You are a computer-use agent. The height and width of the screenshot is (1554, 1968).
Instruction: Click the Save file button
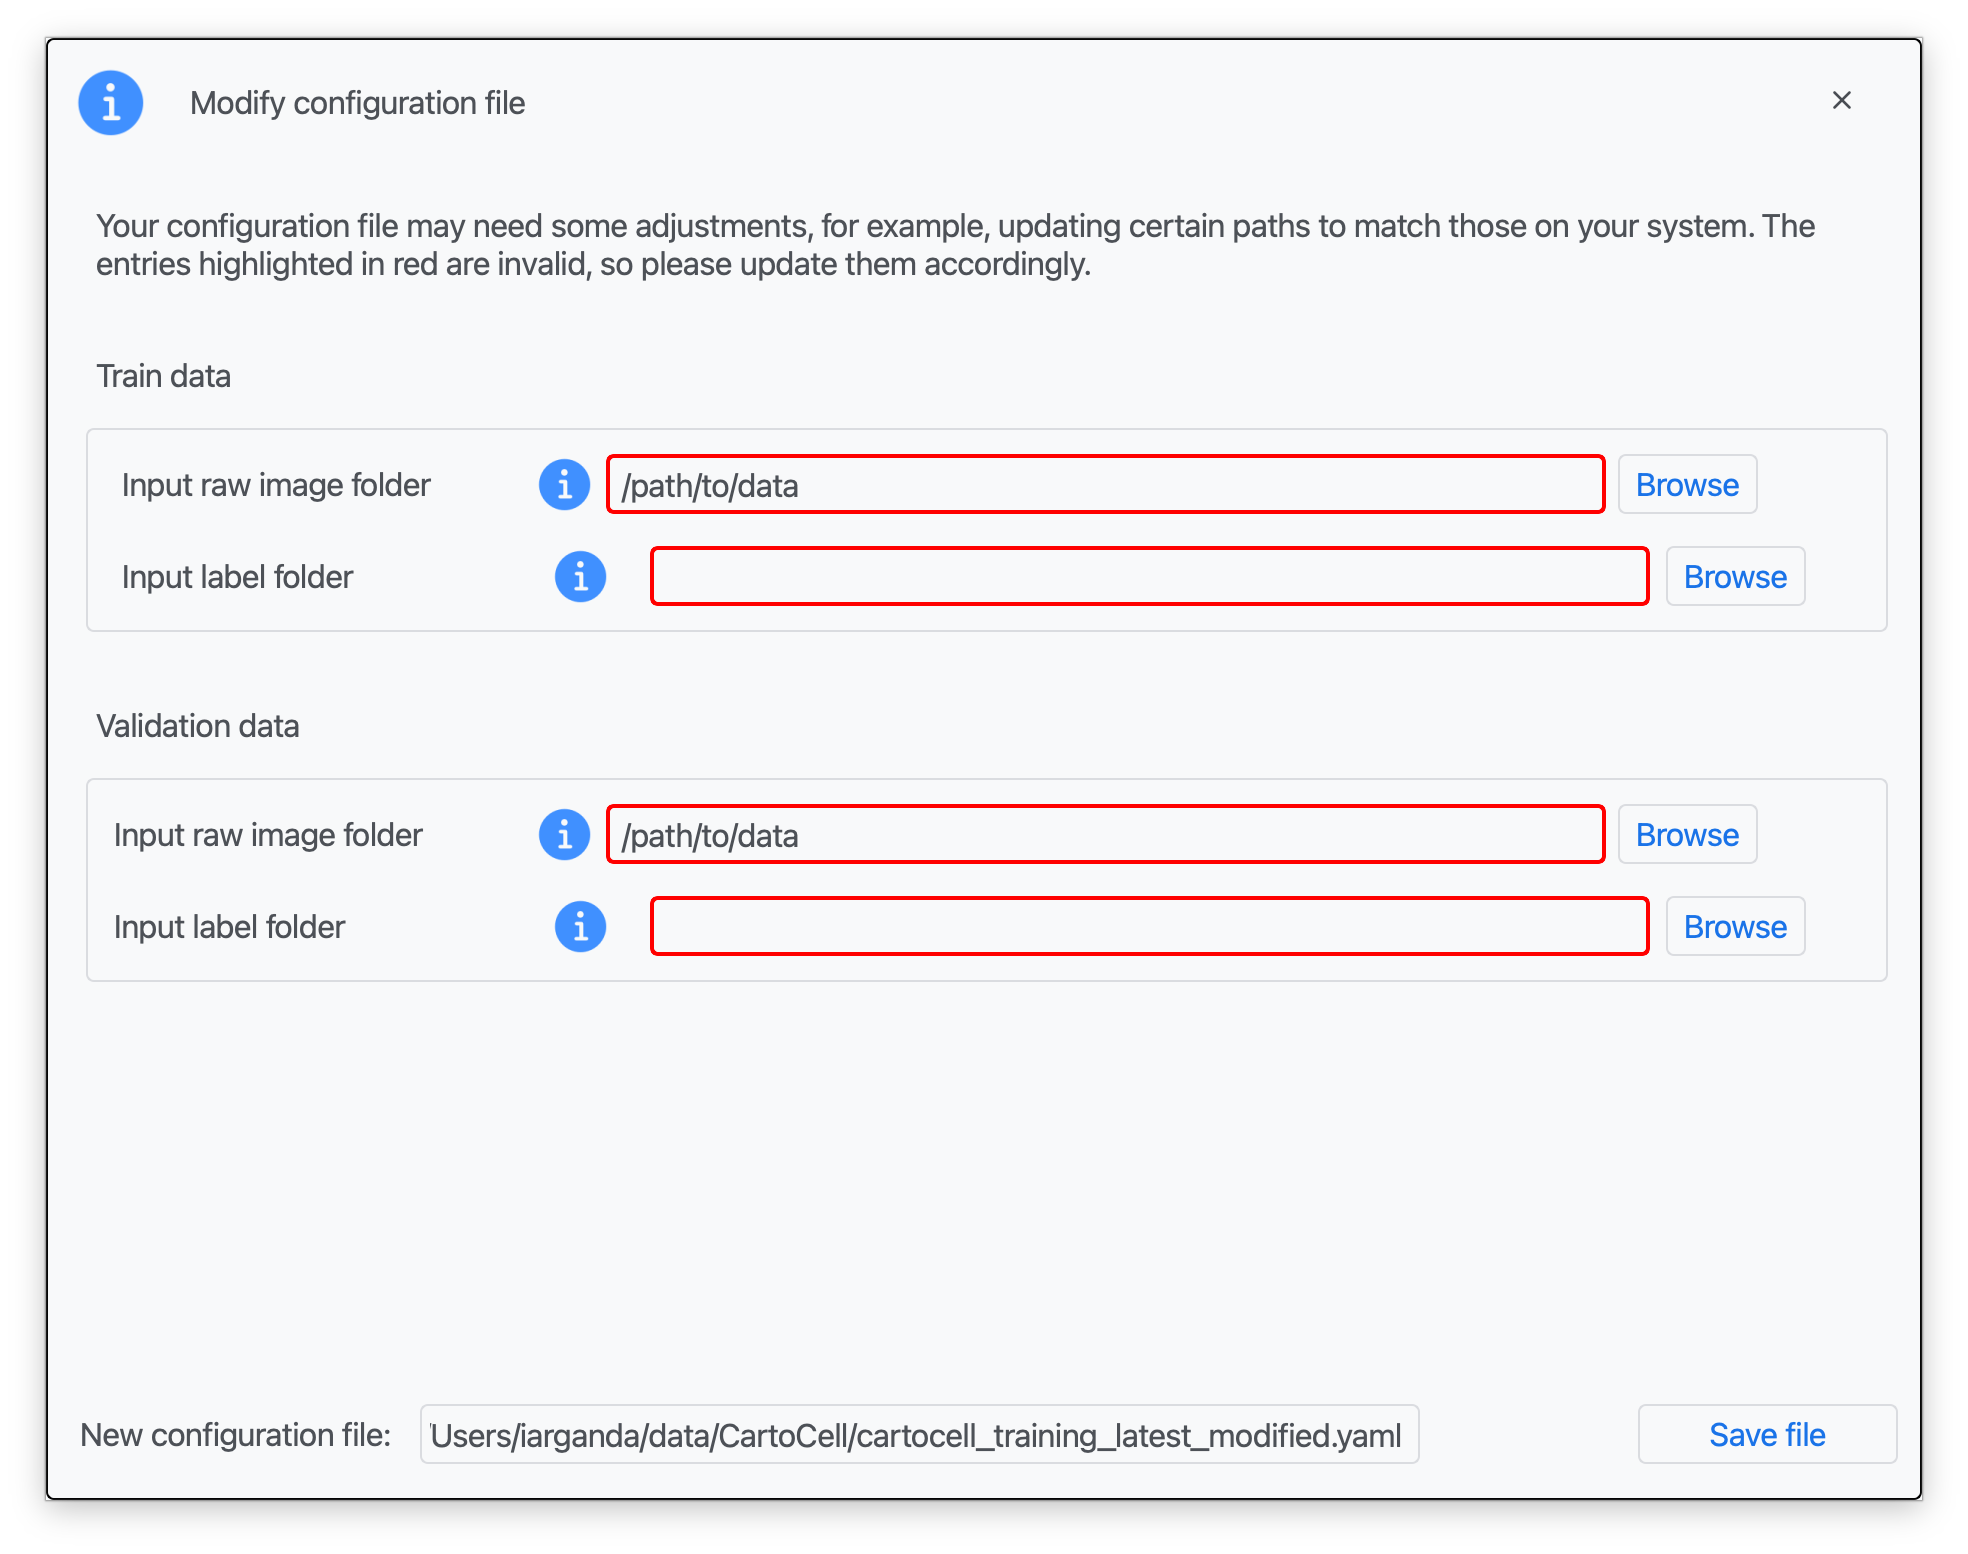[1767, 1435]
